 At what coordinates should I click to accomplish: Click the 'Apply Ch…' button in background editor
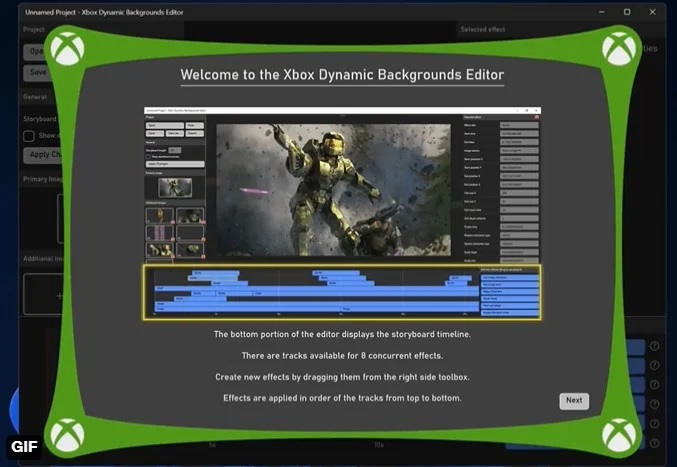43,155
